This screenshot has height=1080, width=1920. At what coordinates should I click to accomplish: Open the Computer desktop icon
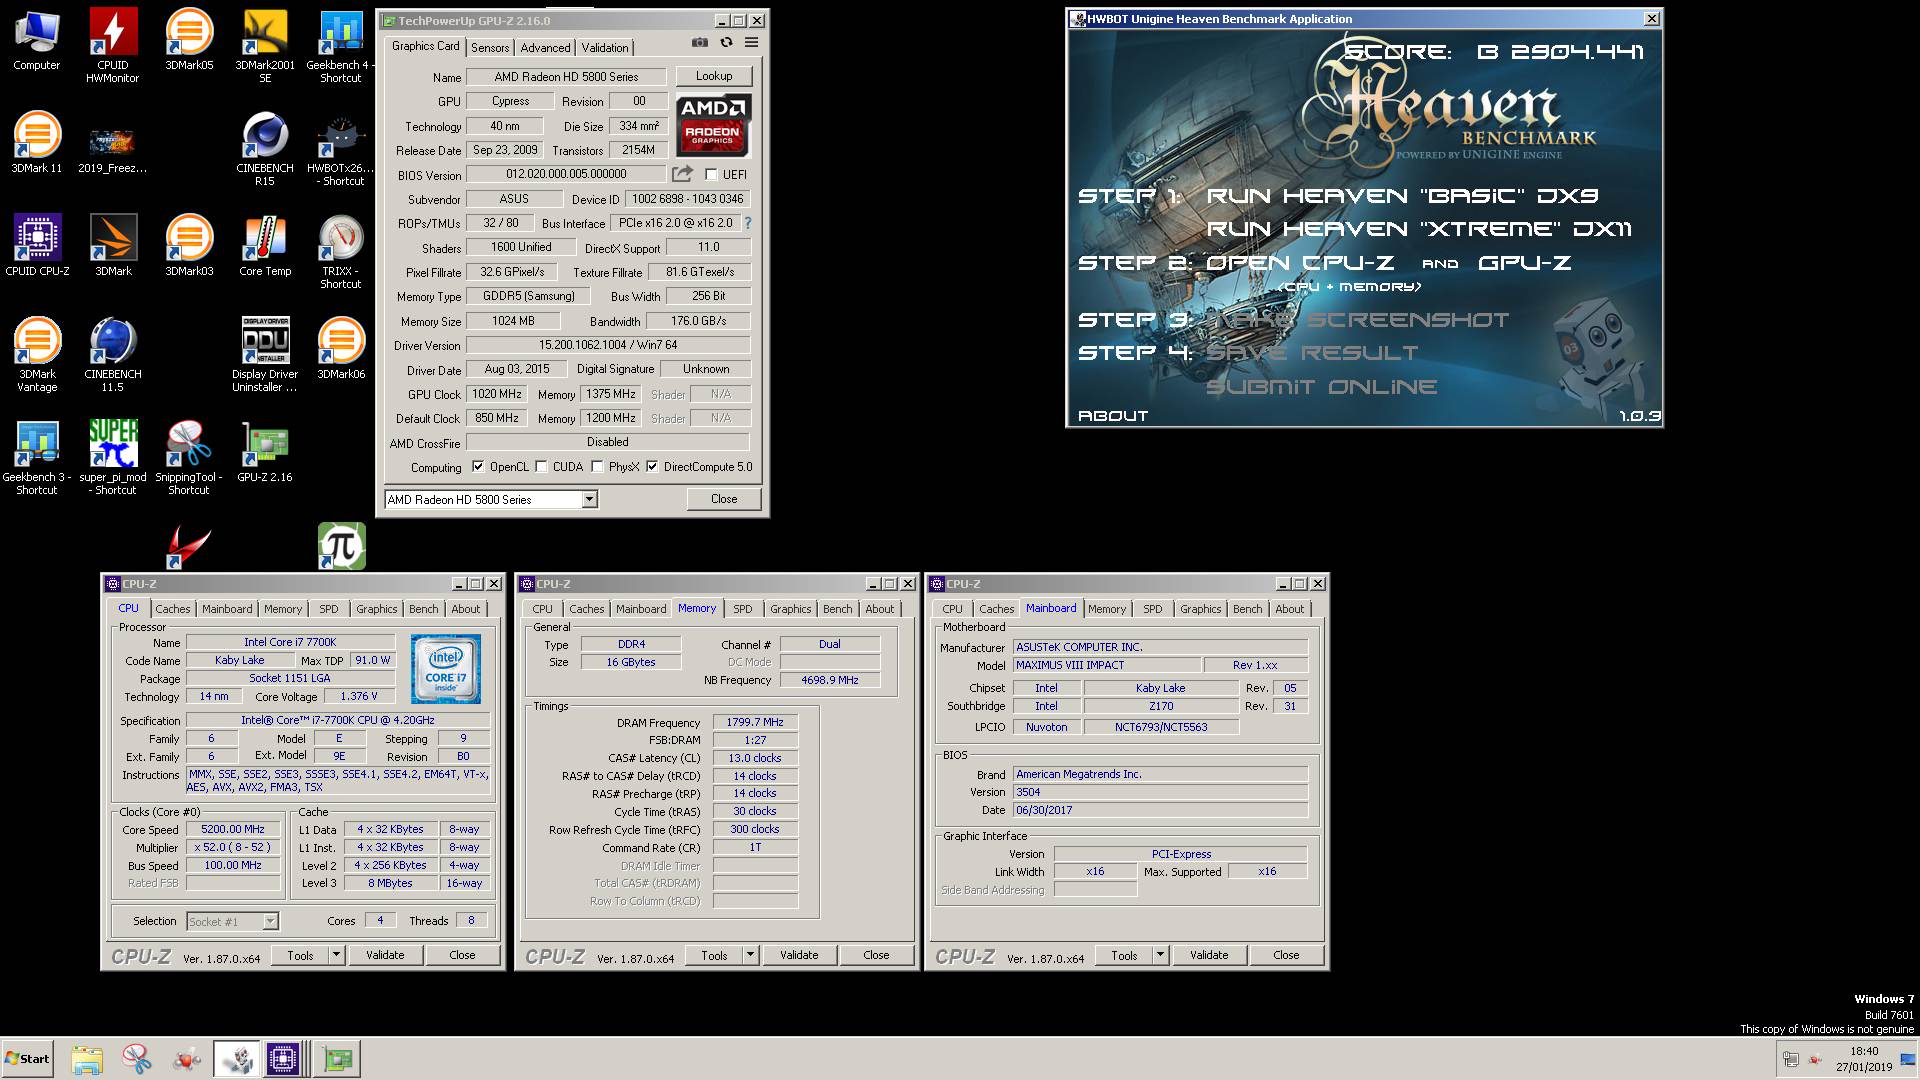click(x=37, y=40)
